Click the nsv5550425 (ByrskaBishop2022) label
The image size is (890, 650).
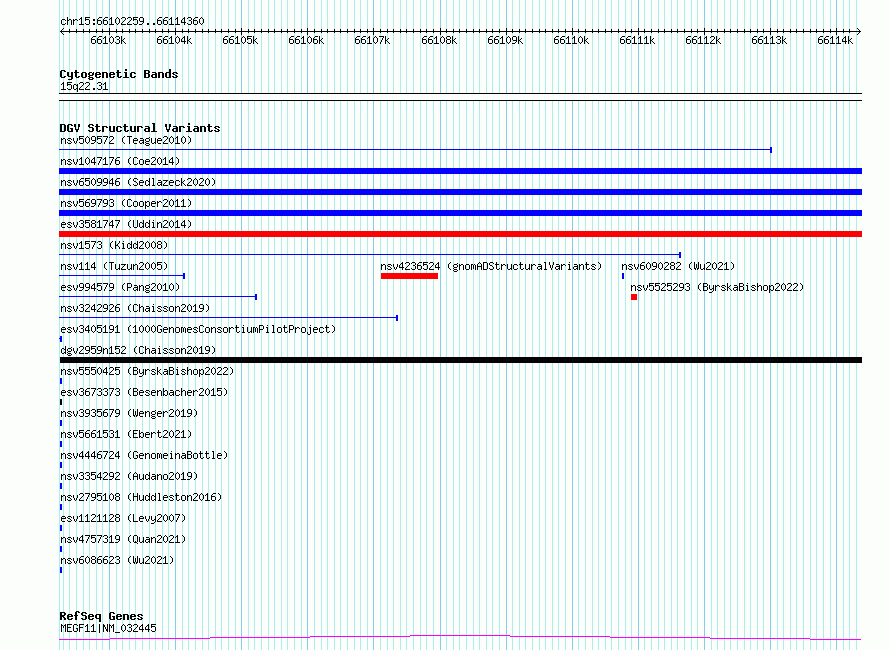[147, 371]
